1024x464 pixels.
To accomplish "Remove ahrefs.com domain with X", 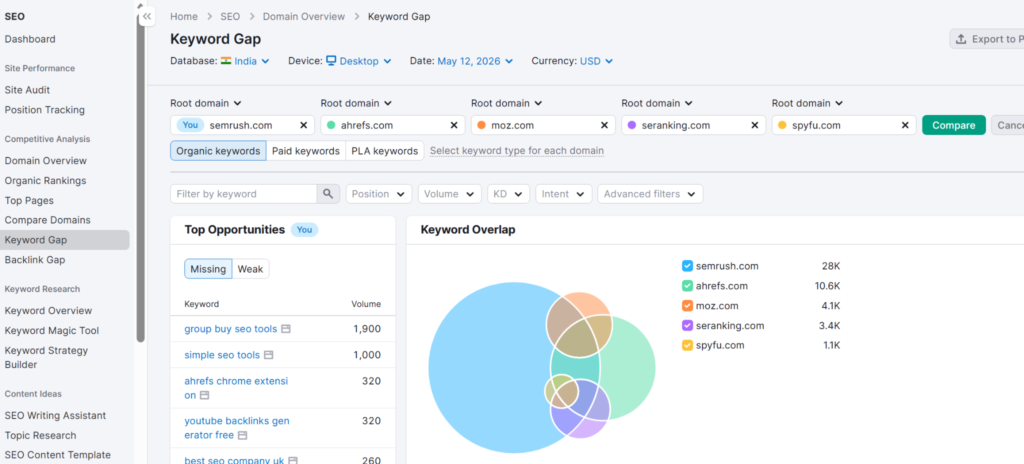I will (454, 125).
